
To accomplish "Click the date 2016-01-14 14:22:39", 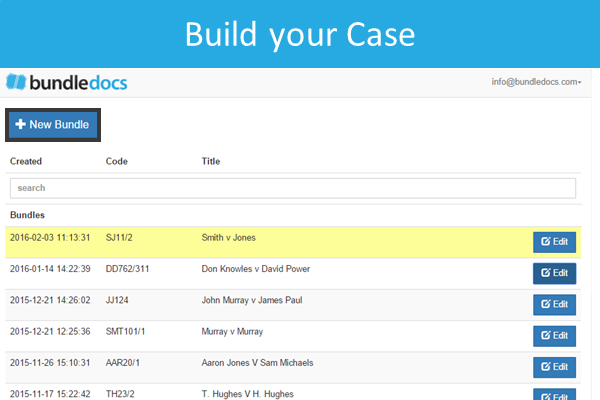I will point(50,269).
